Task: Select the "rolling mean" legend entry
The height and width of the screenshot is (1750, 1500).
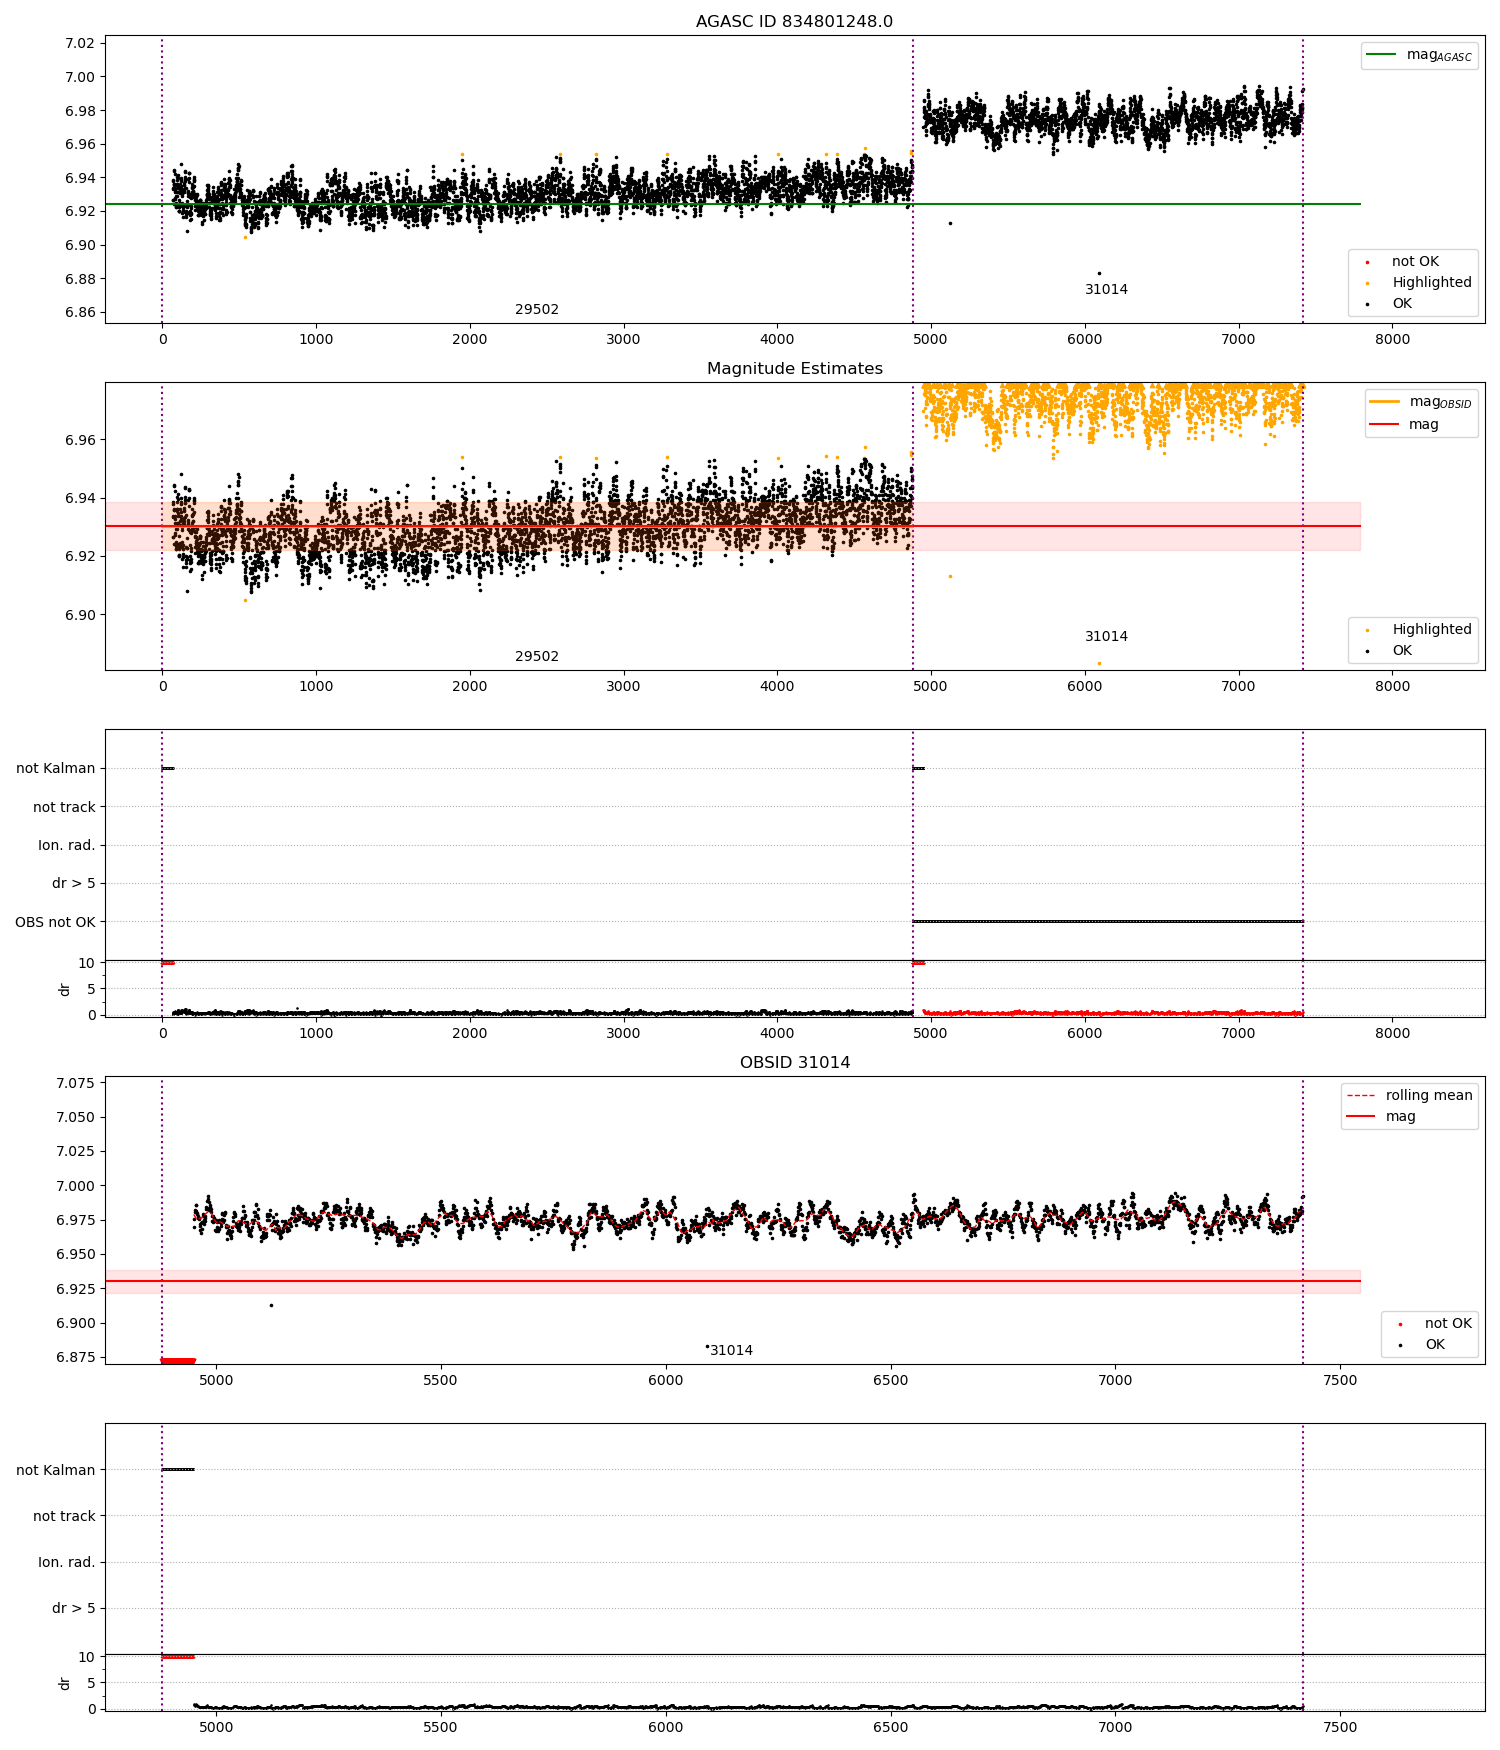Action: pyautogui.click(x=1410, y=1096)
